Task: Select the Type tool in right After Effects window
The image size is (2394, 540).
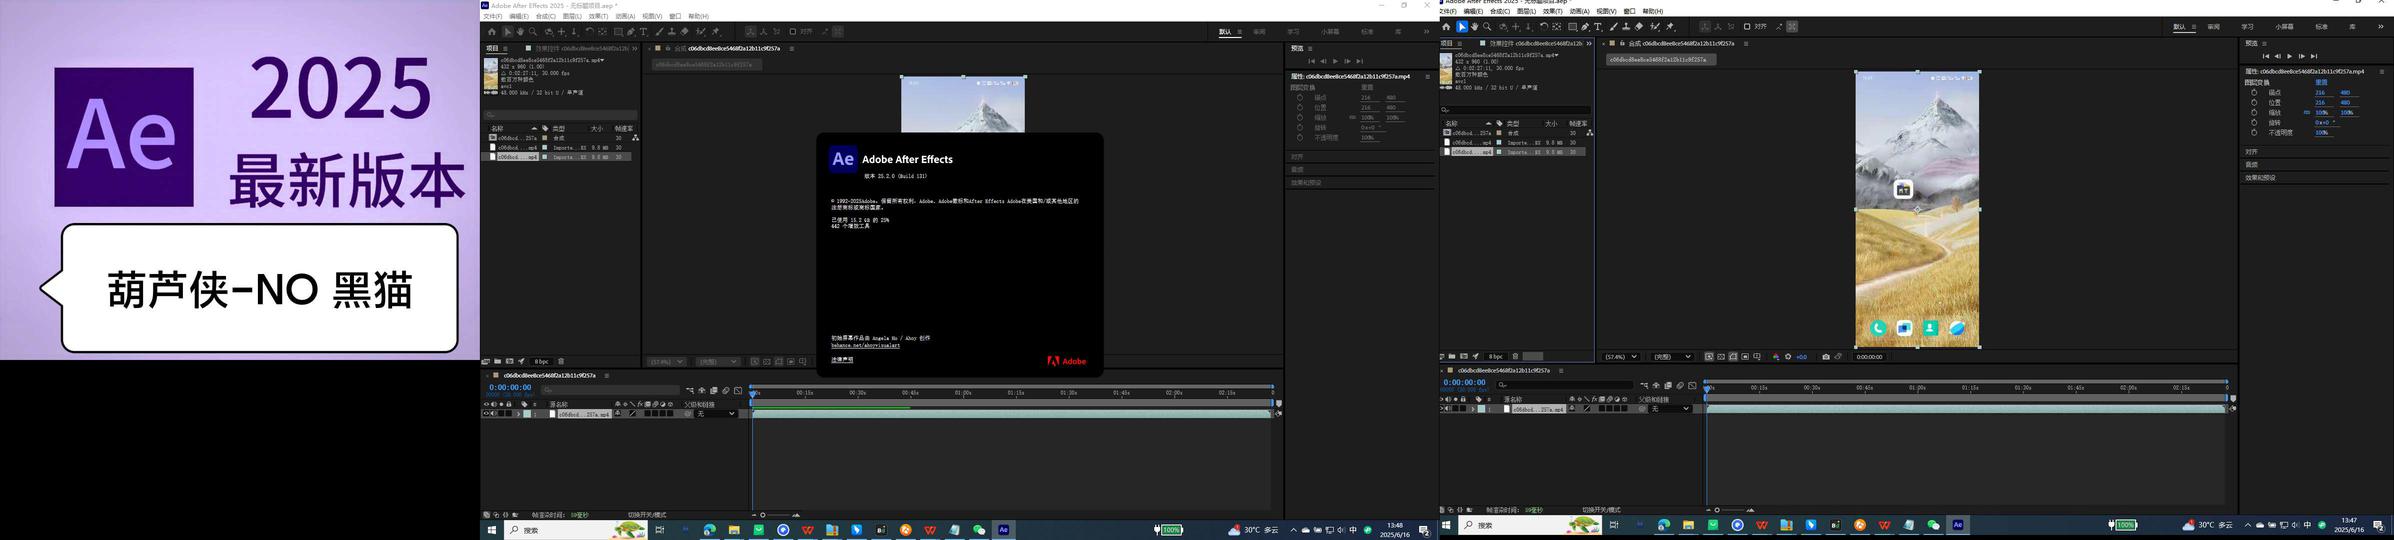Action: click(x=1598, y=27)
